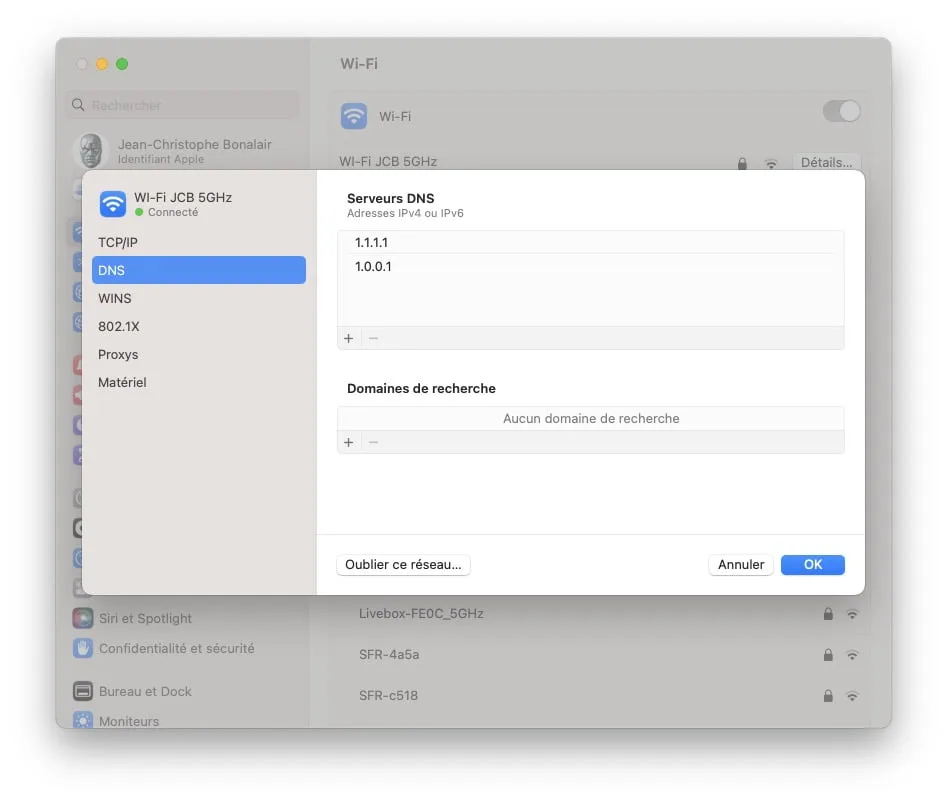Select DNS server 1.1.1.1
This screenshot has width=947, height=802.
click(591, 242)
